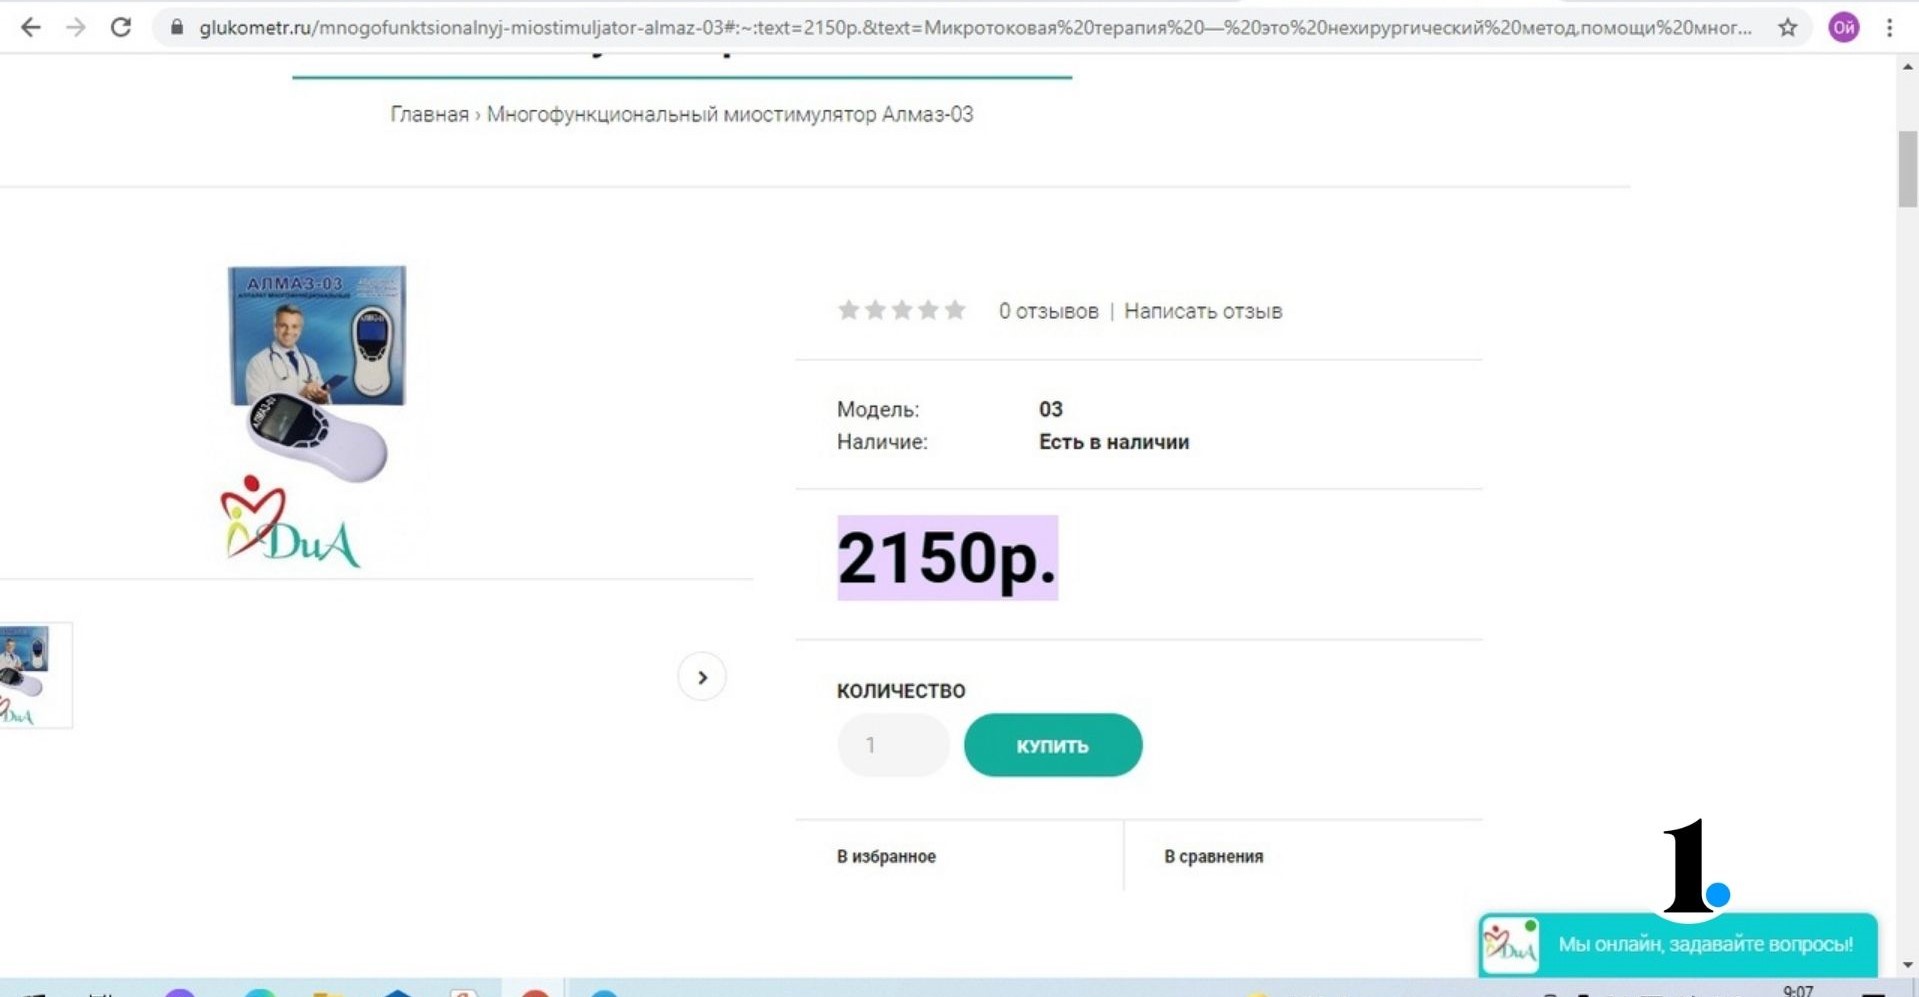Expand the "Мы онлайн" chat widget
The image size is (1919, 997).
[1707, 943]
